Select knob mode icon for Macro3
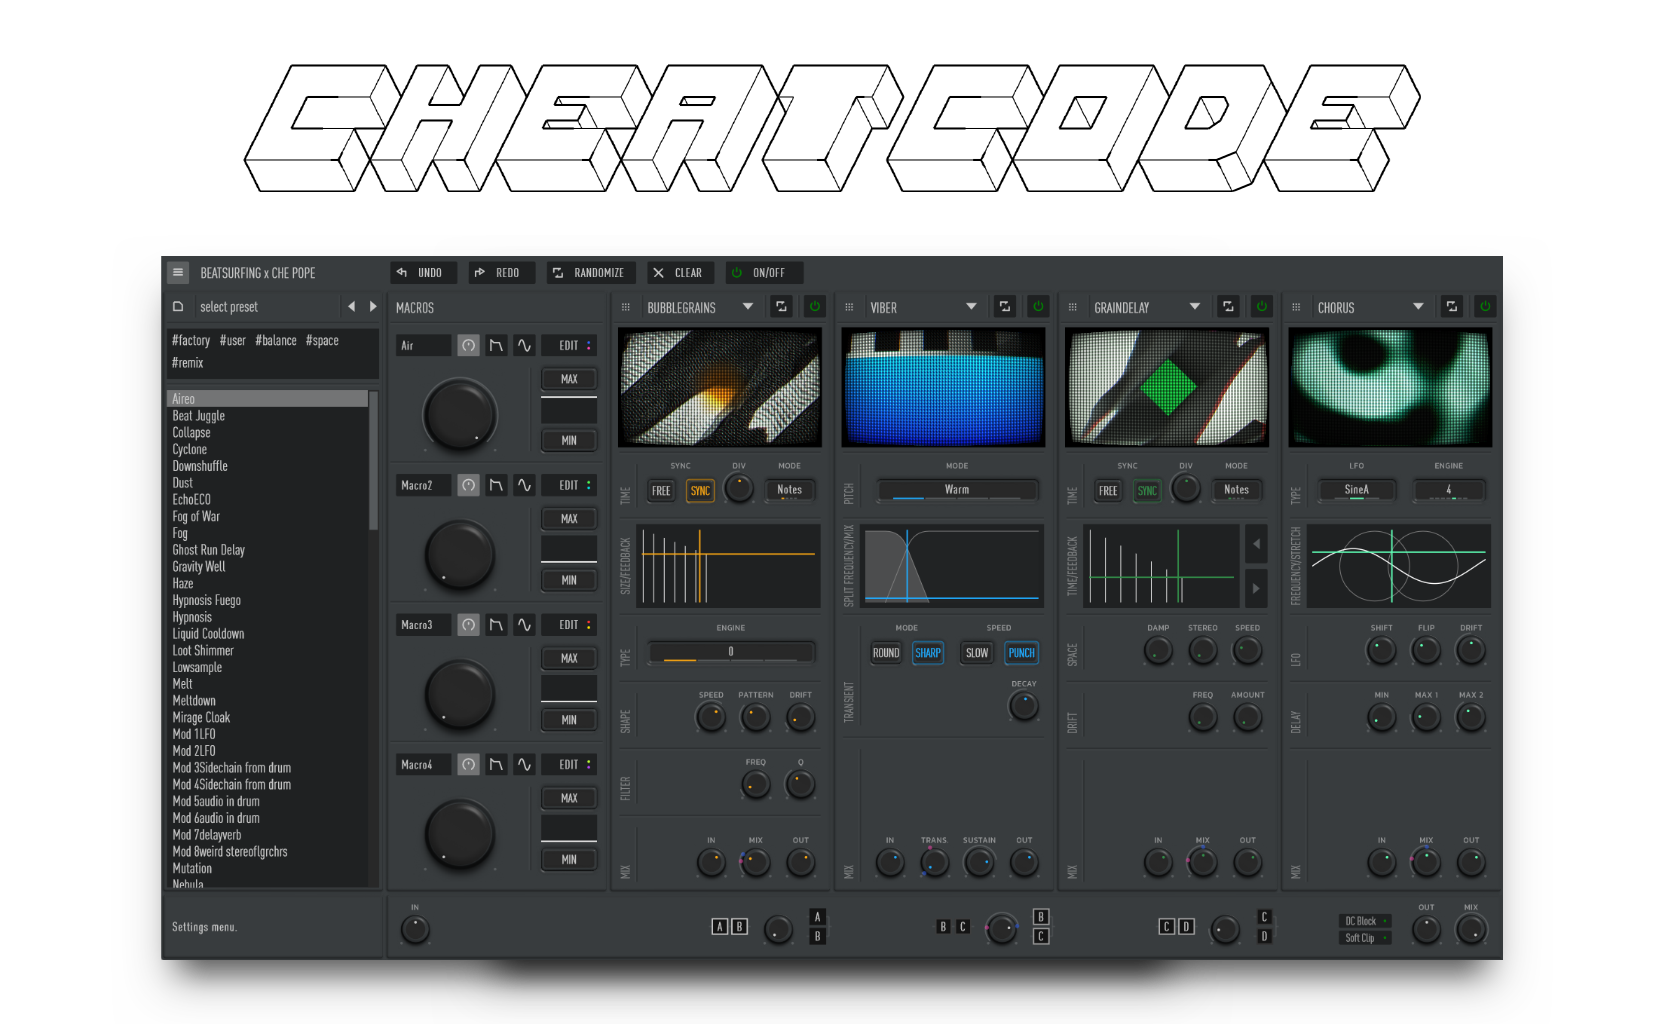Viewport: 1664px width, 1024px height. pyautogui.click(x=468, y=625)
